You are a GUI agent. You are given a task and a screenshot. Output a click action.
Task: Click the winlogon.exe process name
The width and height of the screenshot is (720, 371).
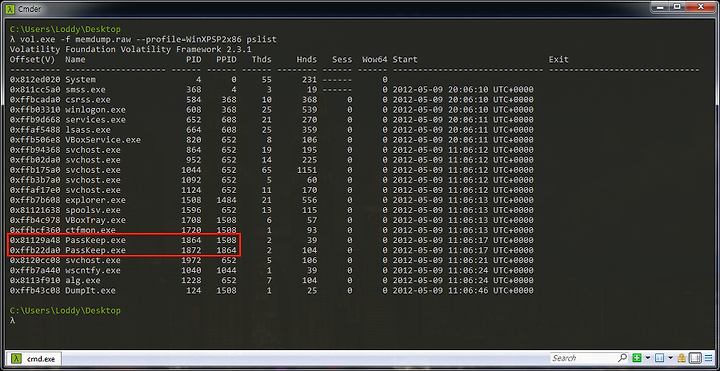[x=95, y=110]
